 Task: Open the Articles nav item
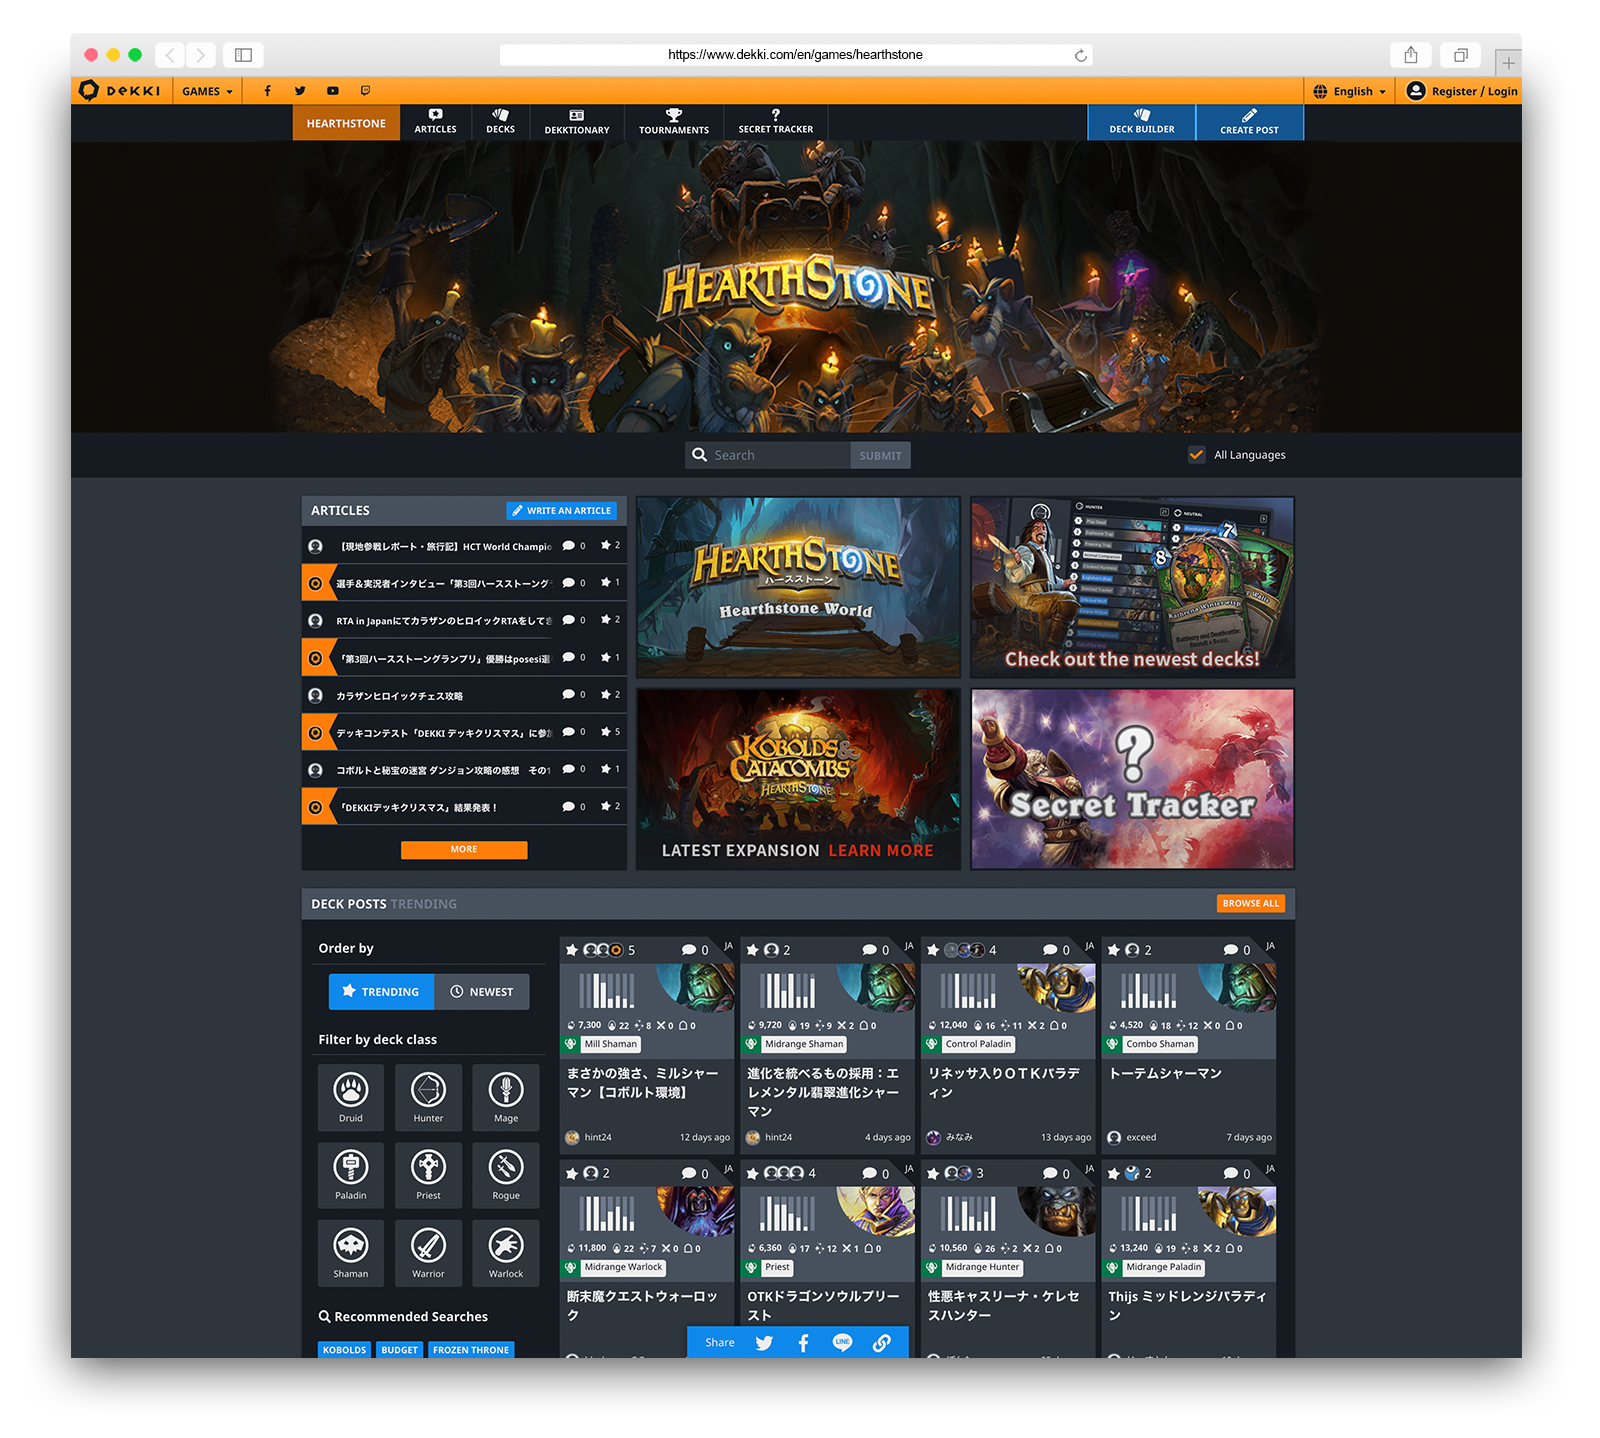(x=435, y=123)
